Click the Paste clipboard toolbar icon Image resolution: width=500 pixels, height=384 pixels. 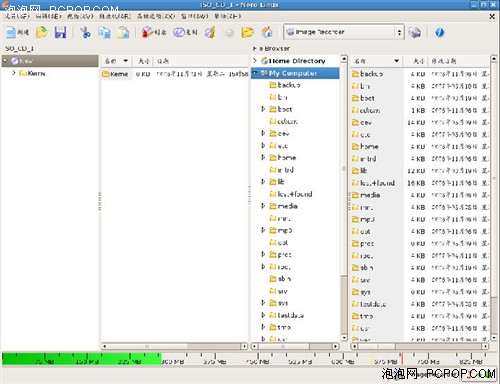click(123, 32)
